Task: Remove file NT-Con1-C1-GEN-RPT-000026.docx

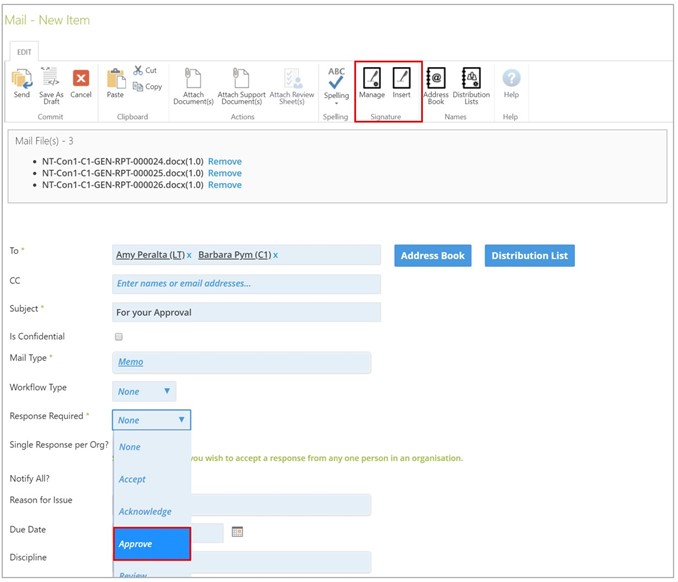Action: 225,185
